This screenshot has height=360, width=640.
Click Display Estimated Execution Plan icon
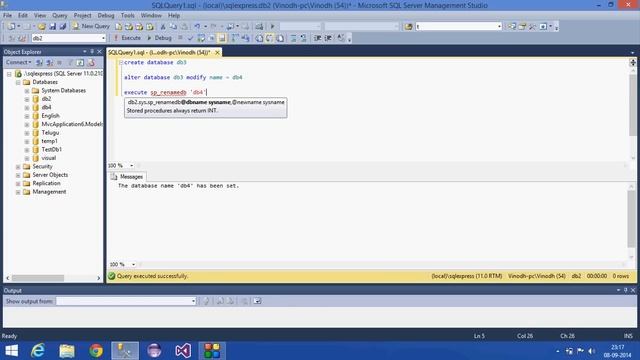(x=201, y=38)
